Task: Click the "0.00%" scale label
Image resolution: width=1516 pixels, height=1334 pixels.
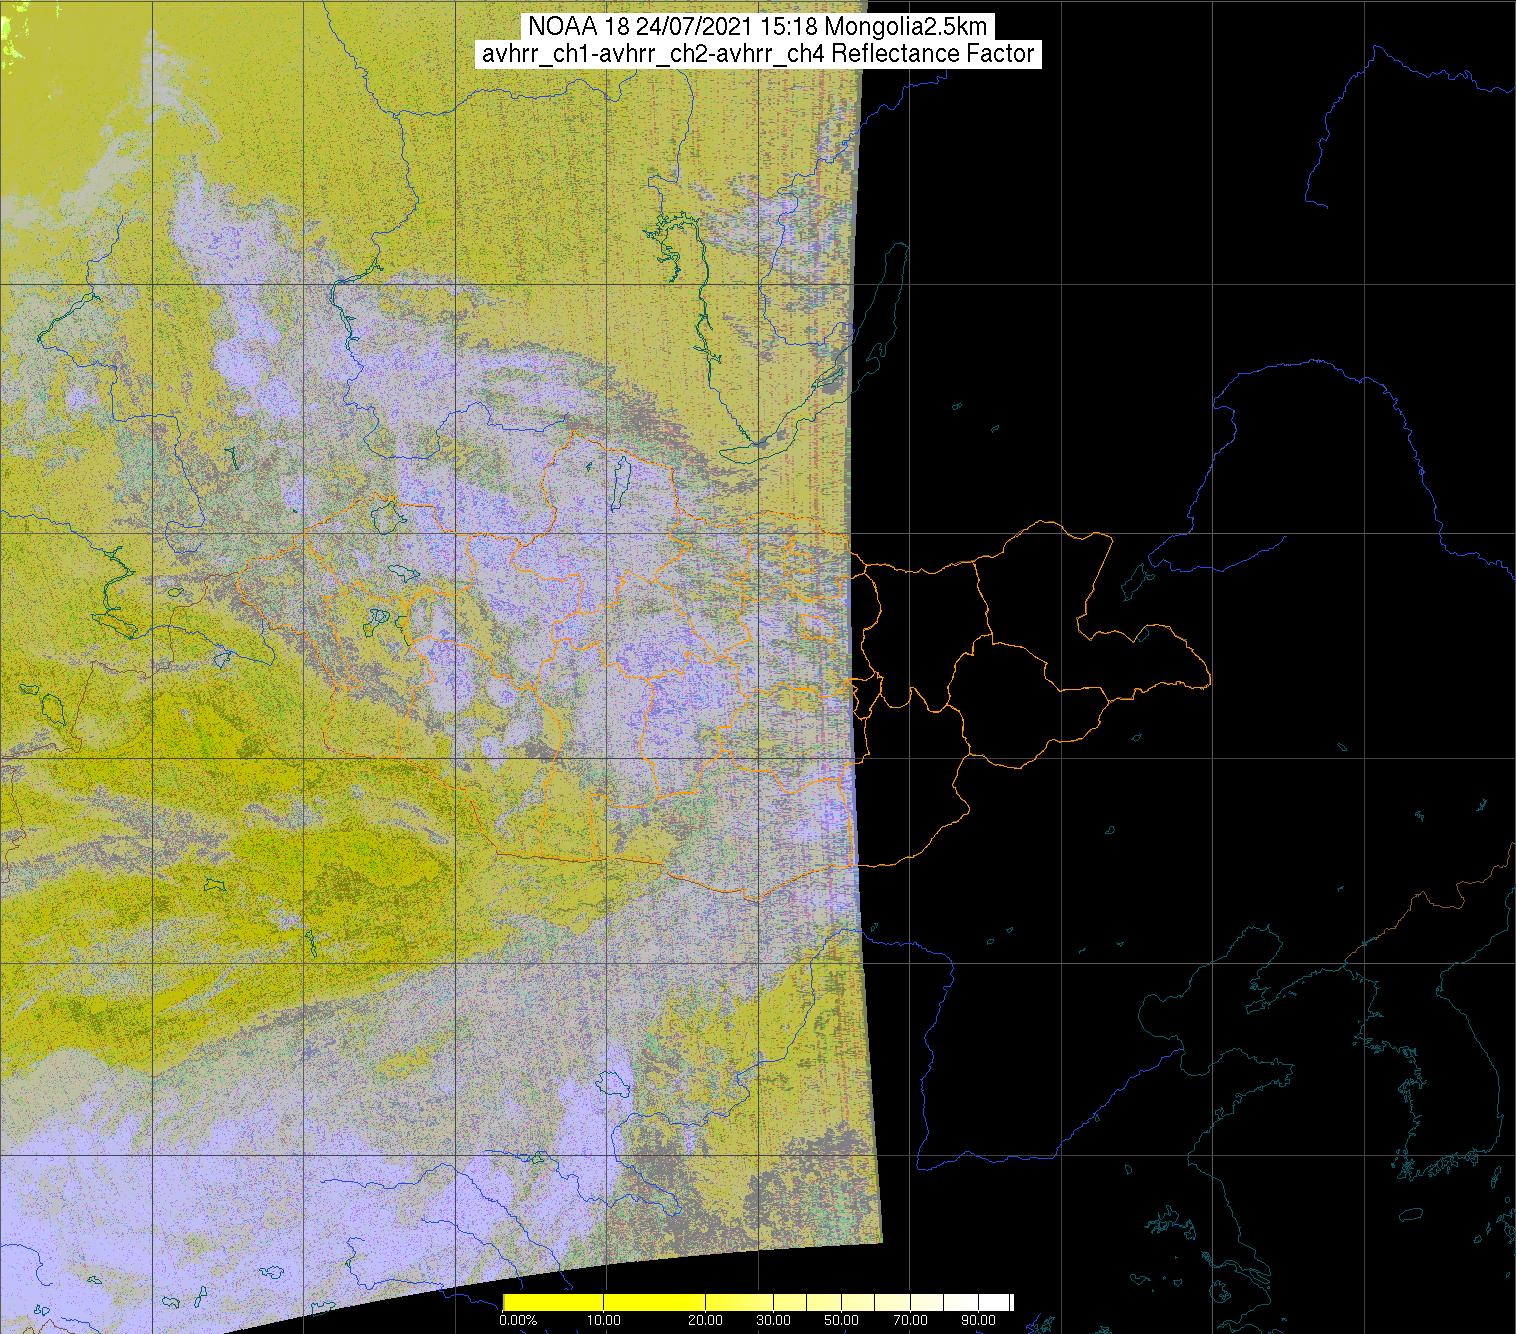Action: tap(517, 1321)
